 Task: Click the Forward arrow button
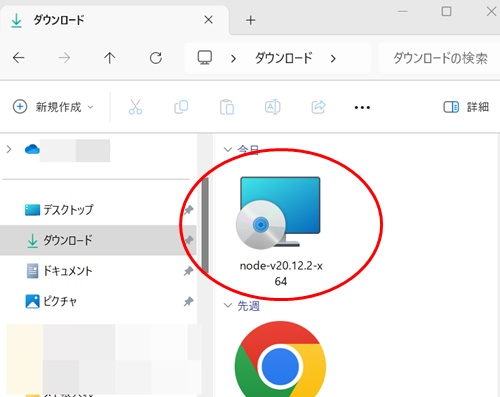coord(64,58)
